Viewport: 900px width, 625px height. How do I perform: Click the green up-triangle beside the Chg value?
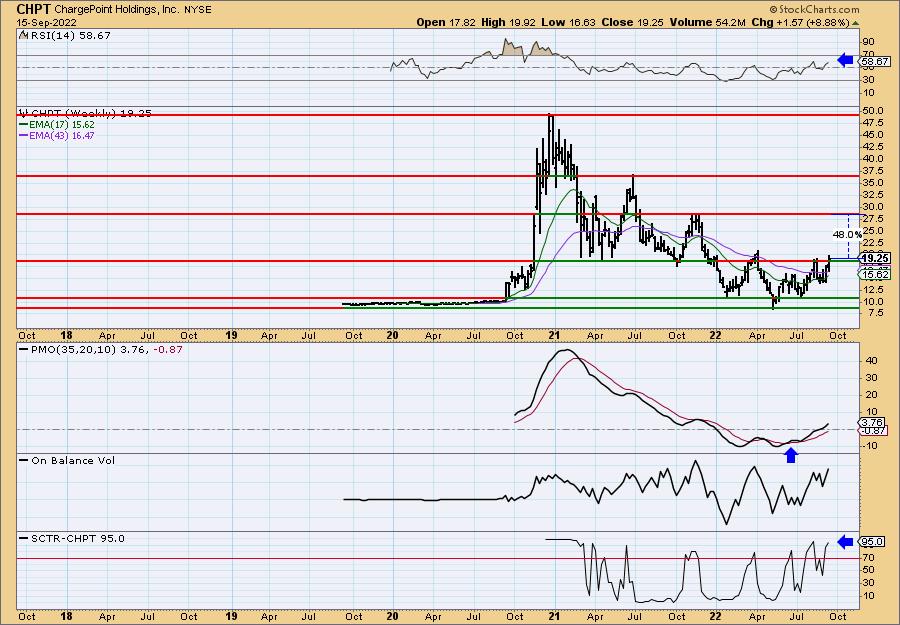855,23
